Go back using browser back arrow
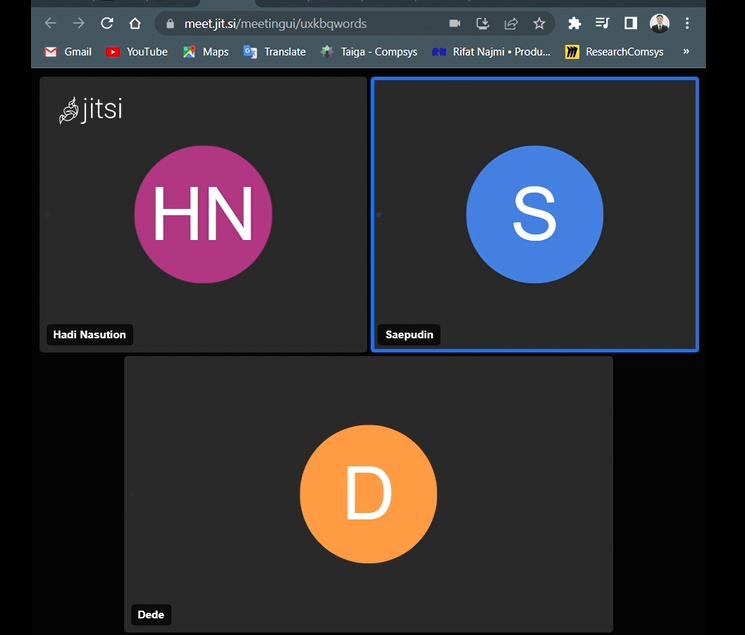Viewport: 745px width, 635px height. [x=50, y=23]
